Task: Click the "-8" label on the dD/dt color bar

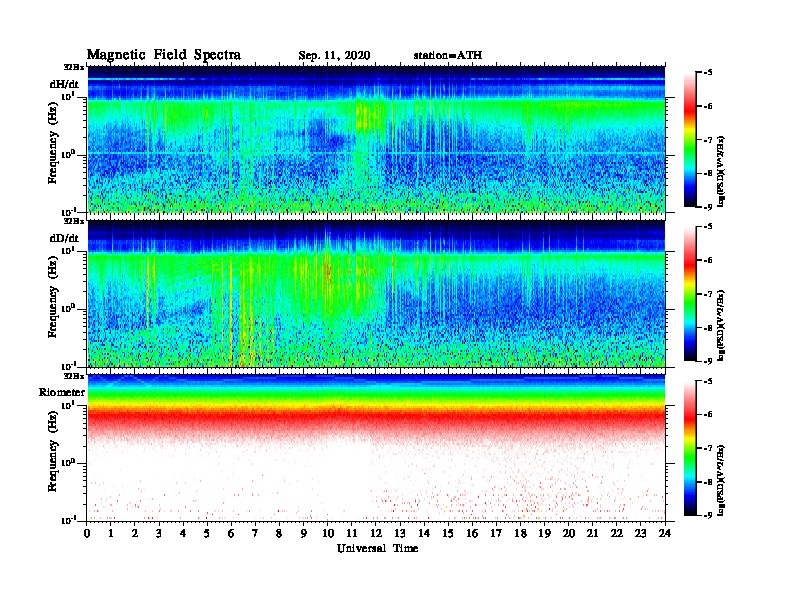Action: coord(707,327)
